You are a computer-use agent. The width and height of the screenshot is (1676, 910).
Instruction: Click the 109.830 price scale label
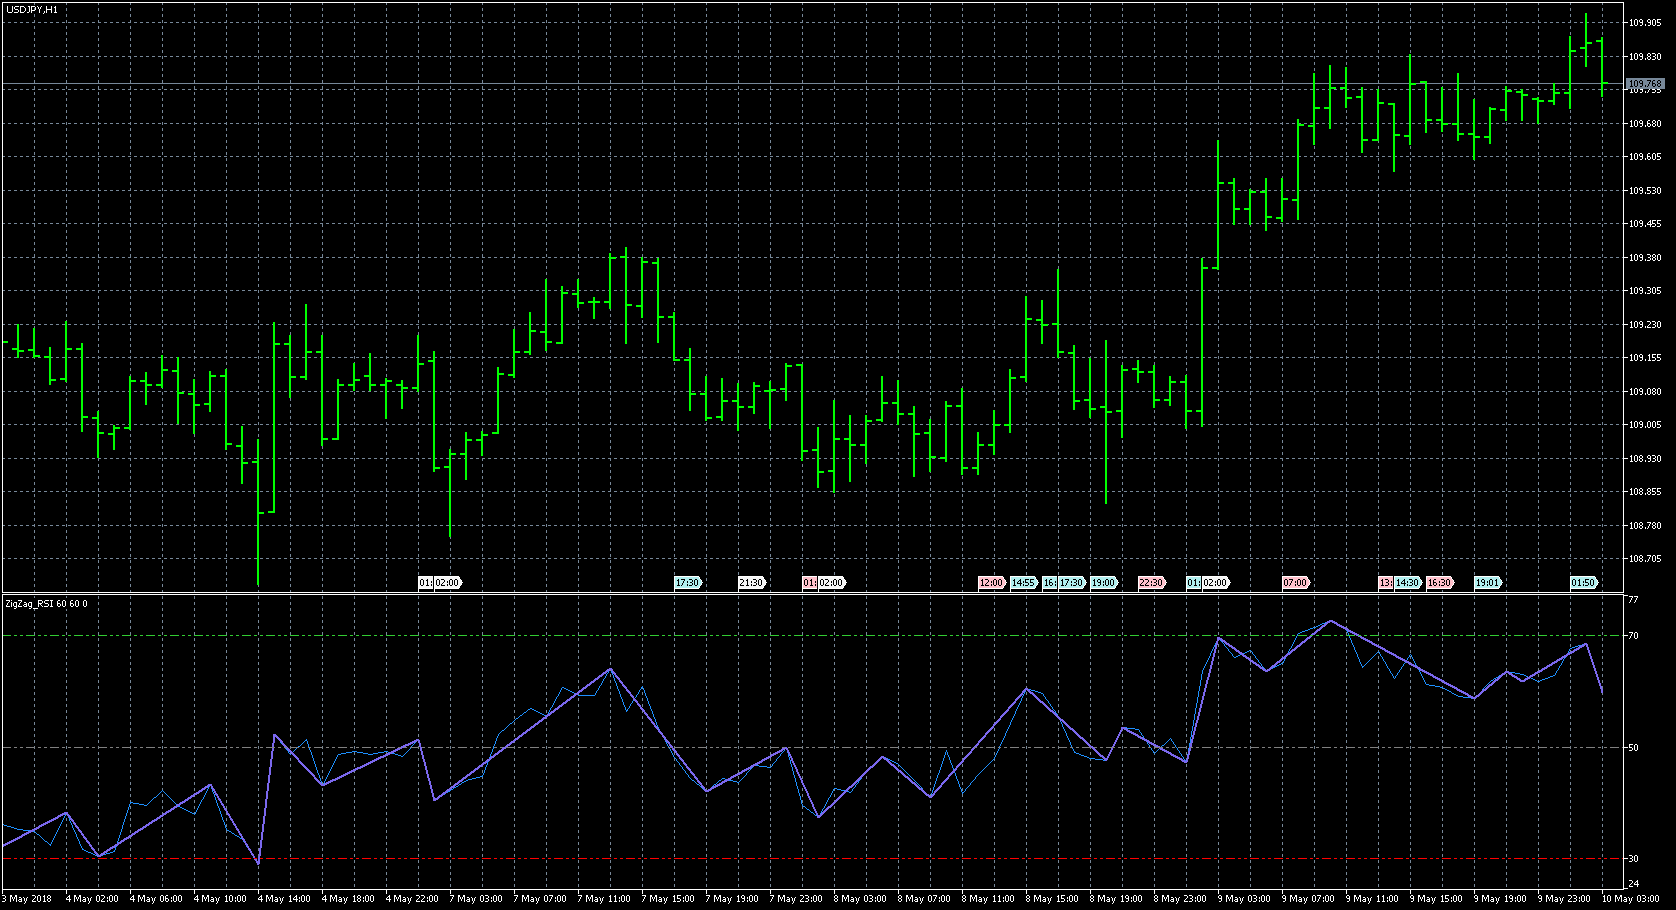pos(1645,57)
